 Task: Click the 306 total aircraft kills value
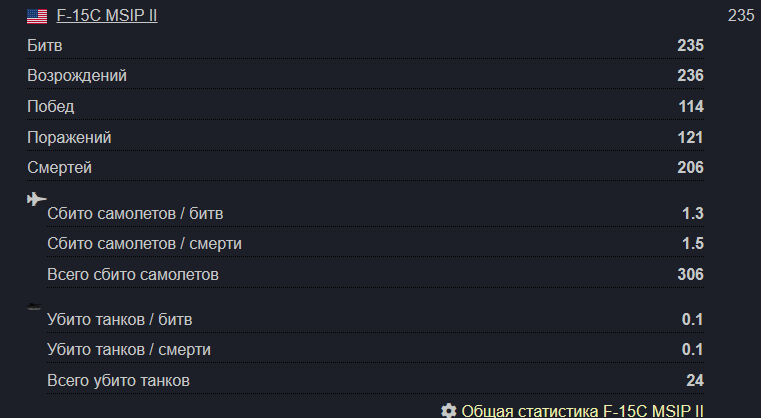coord(690,274)
